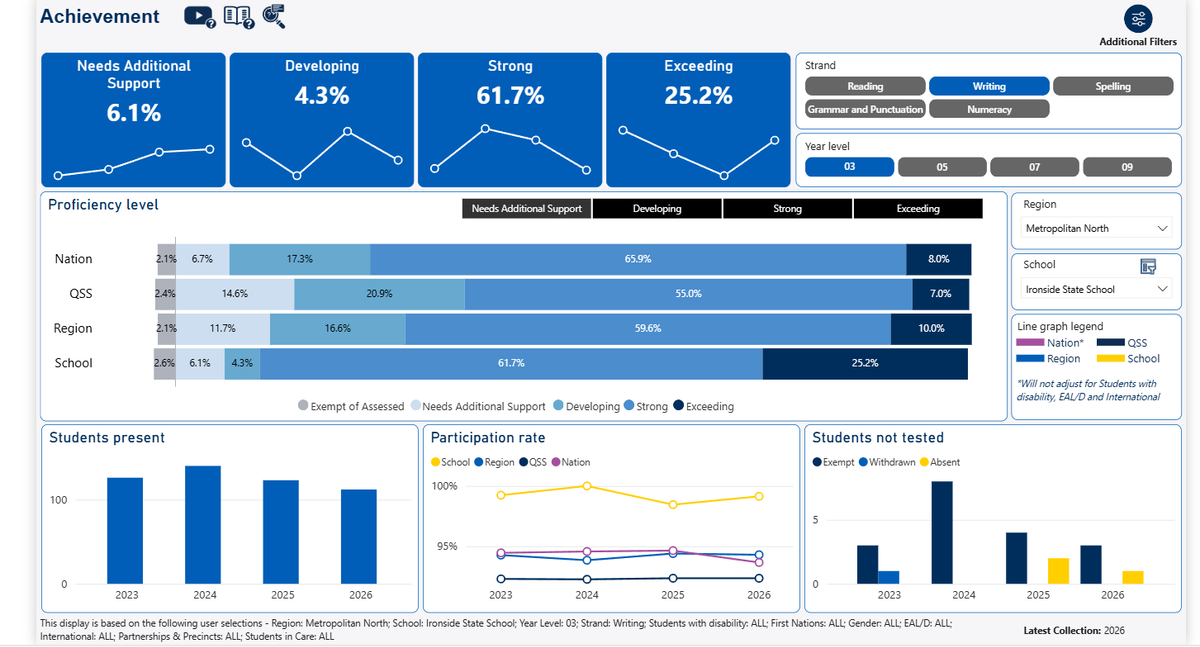Image resolution: width=1200 pixels, height=647 pixels.
Task: Click the Region 59.6% bar segment
Action: [x=648, y=328]
